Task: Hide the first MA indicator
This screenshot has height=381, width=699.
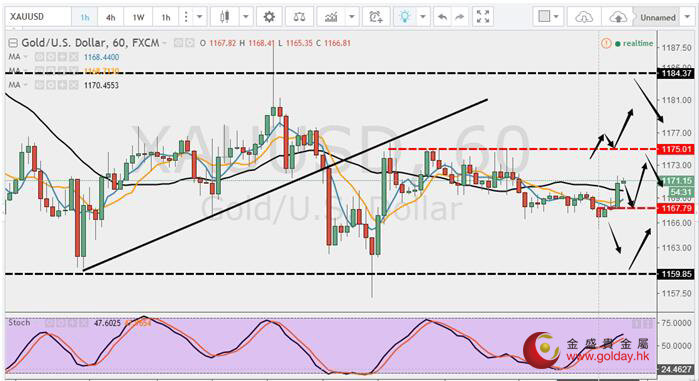Action: tap(39, 57)
